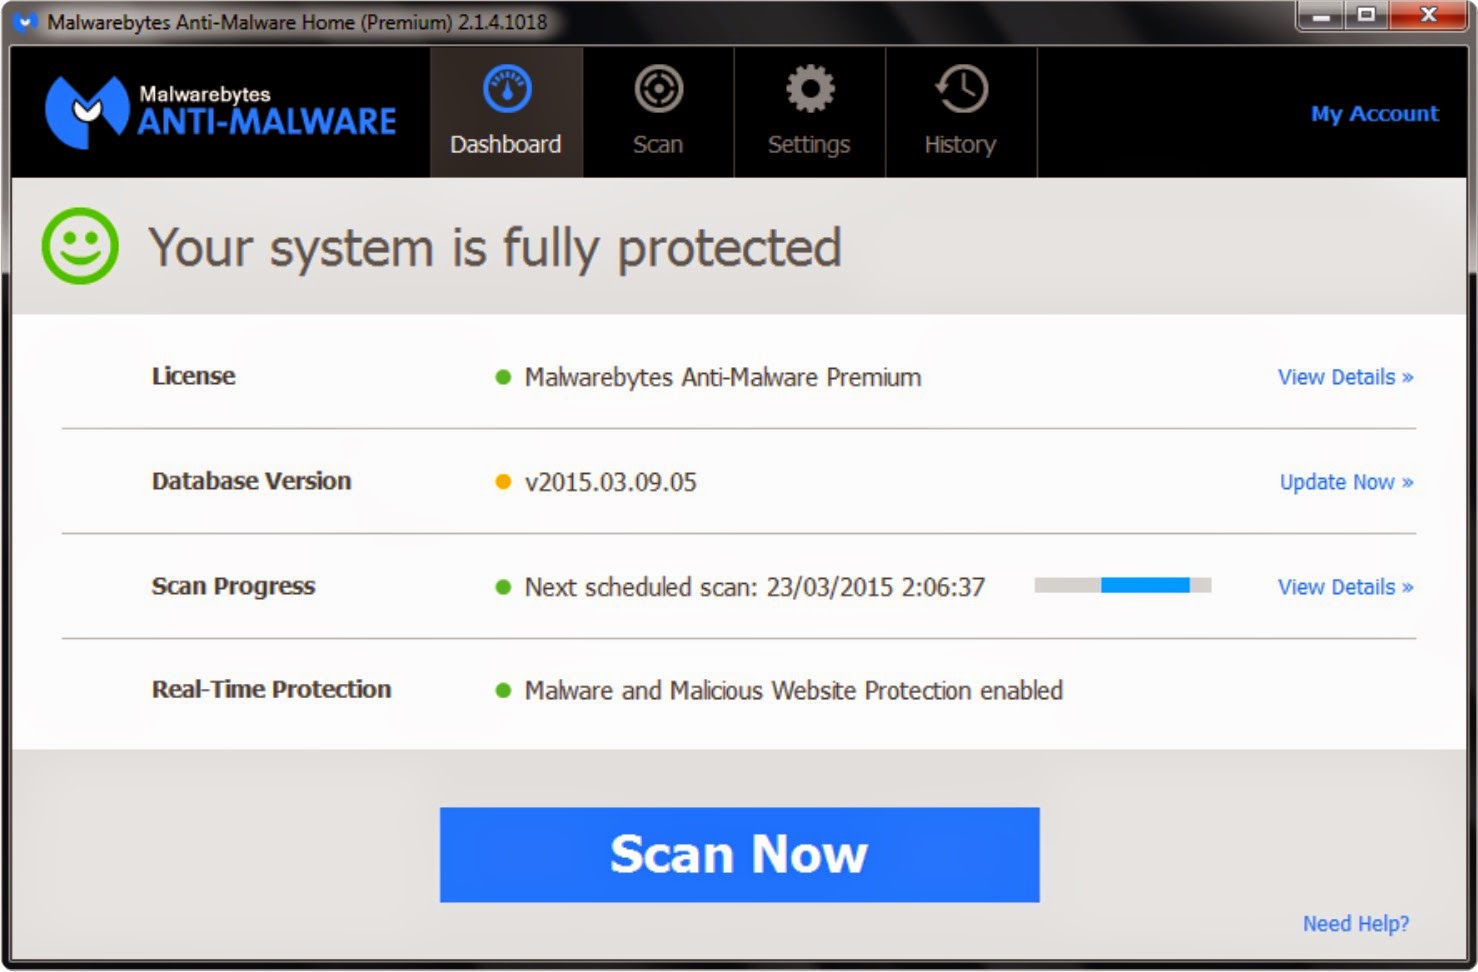The image size is (1478, 972).
Task: View Details for the License row
Action: point(1345,377)
